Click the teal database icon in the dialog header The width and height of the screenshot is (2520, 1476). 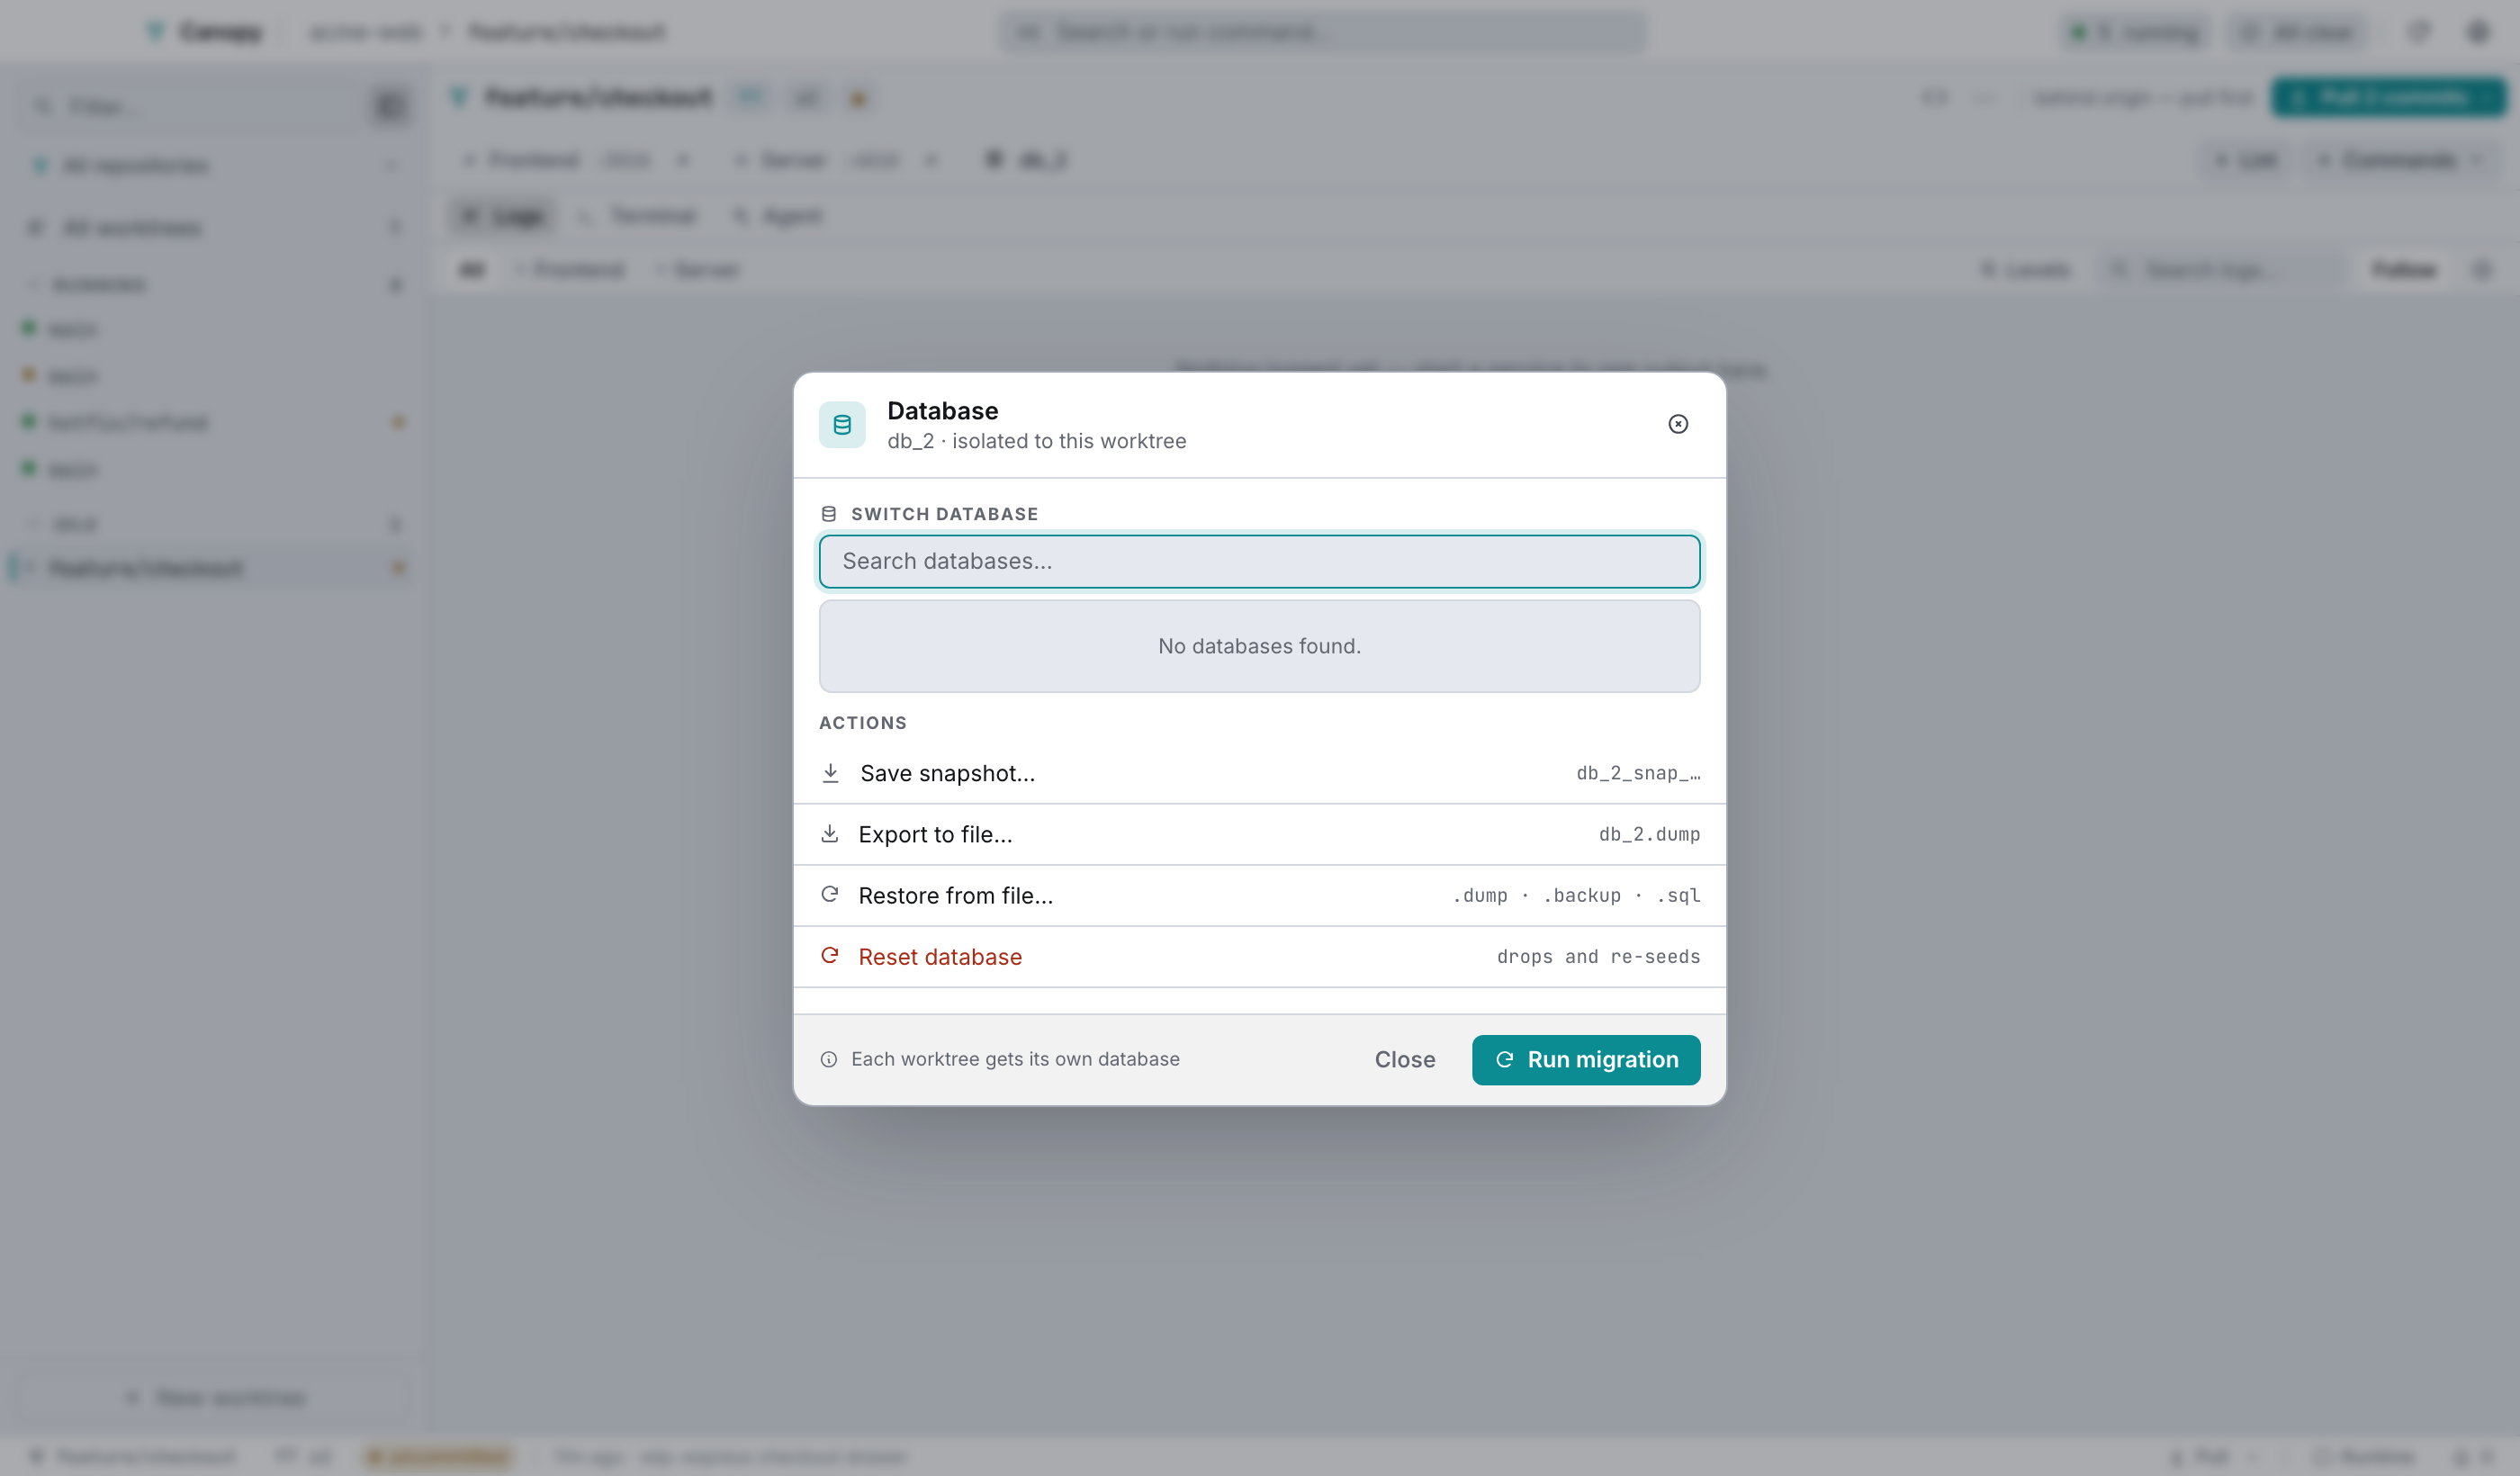pyautogui.click(x=842, y=425)
